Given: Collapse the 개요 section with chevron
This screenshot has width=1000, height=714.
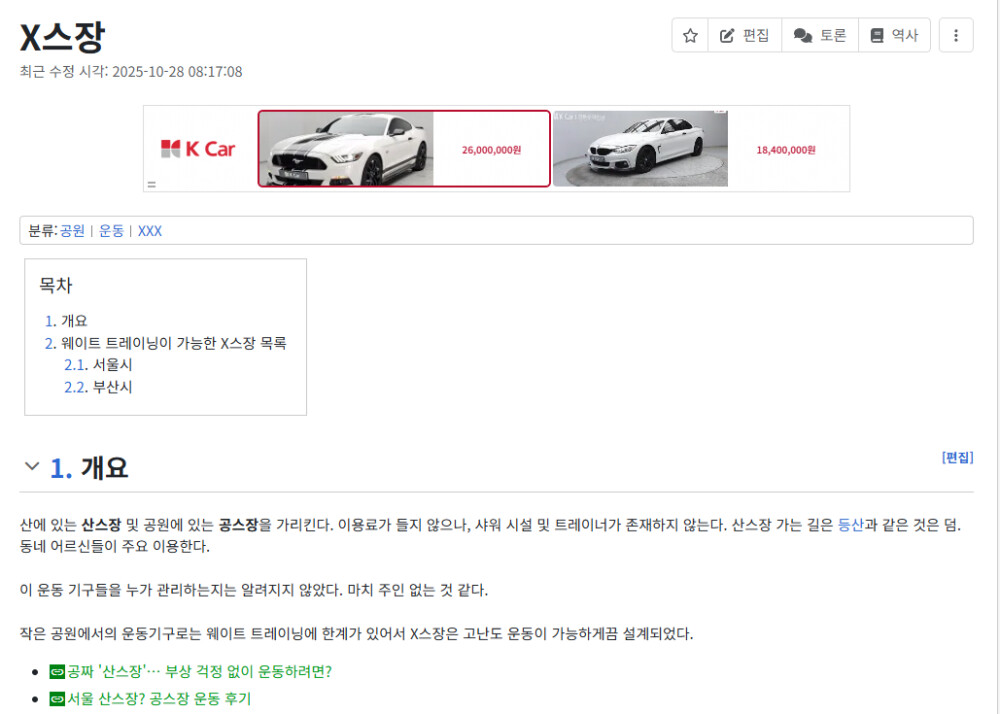Looking at the screenshot, I should coord(32,467).
